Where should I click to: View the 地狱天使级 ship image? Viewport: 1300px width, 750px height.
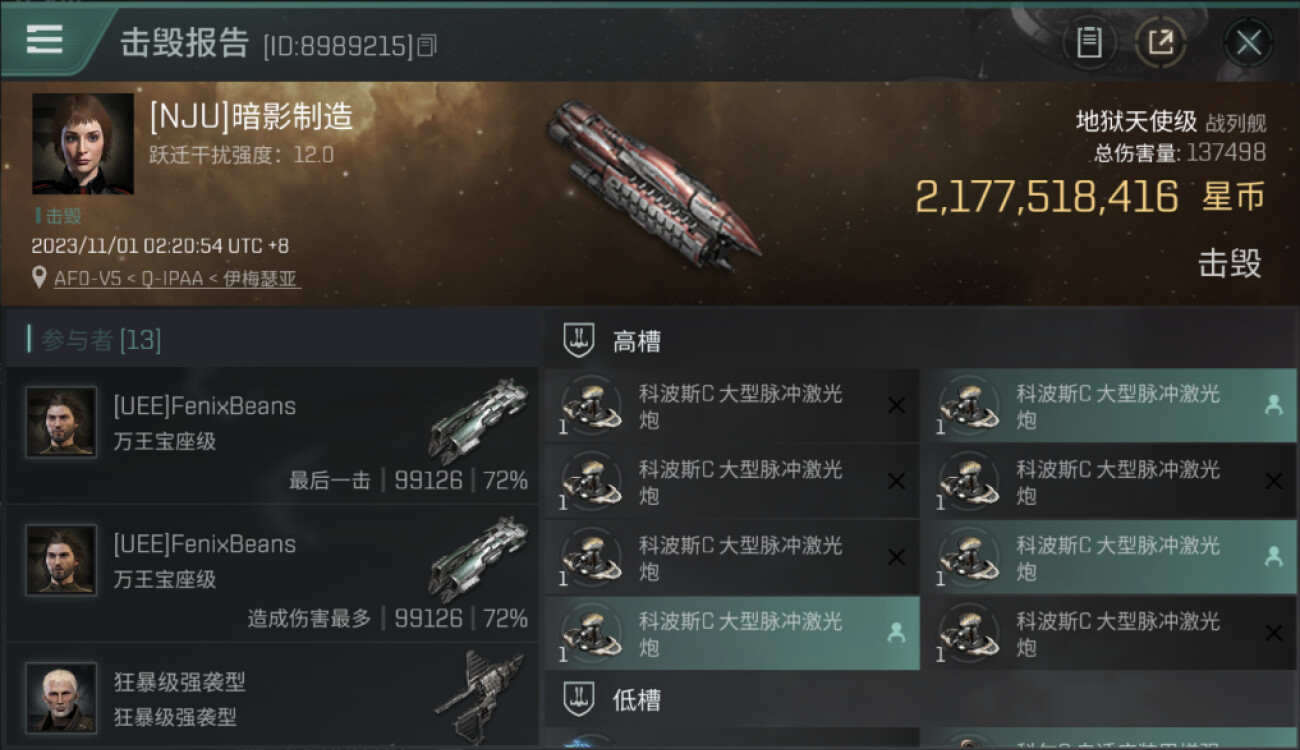652,187
